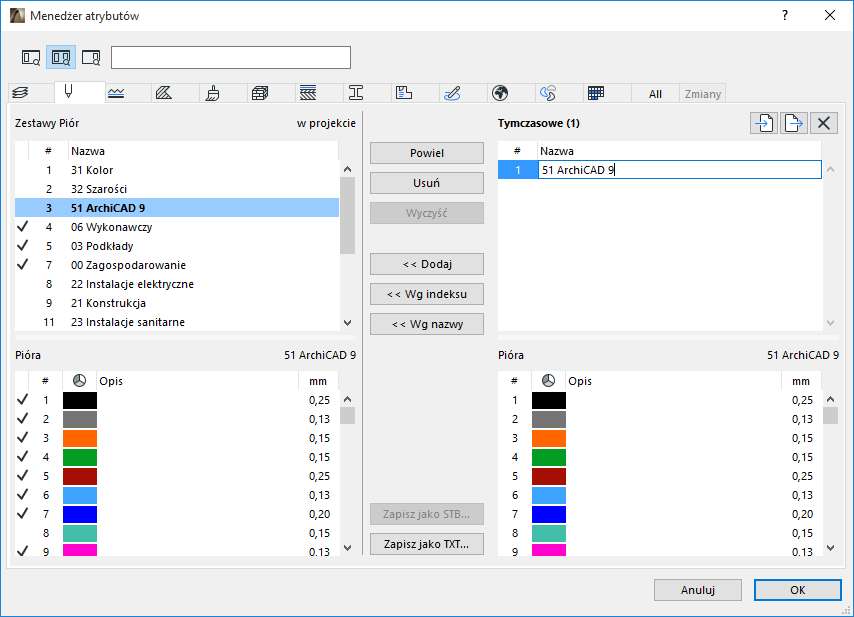Click color wheel column header in right Pióra
The height and width of the screenshot is (617, 854).
[x=548, y=381]
